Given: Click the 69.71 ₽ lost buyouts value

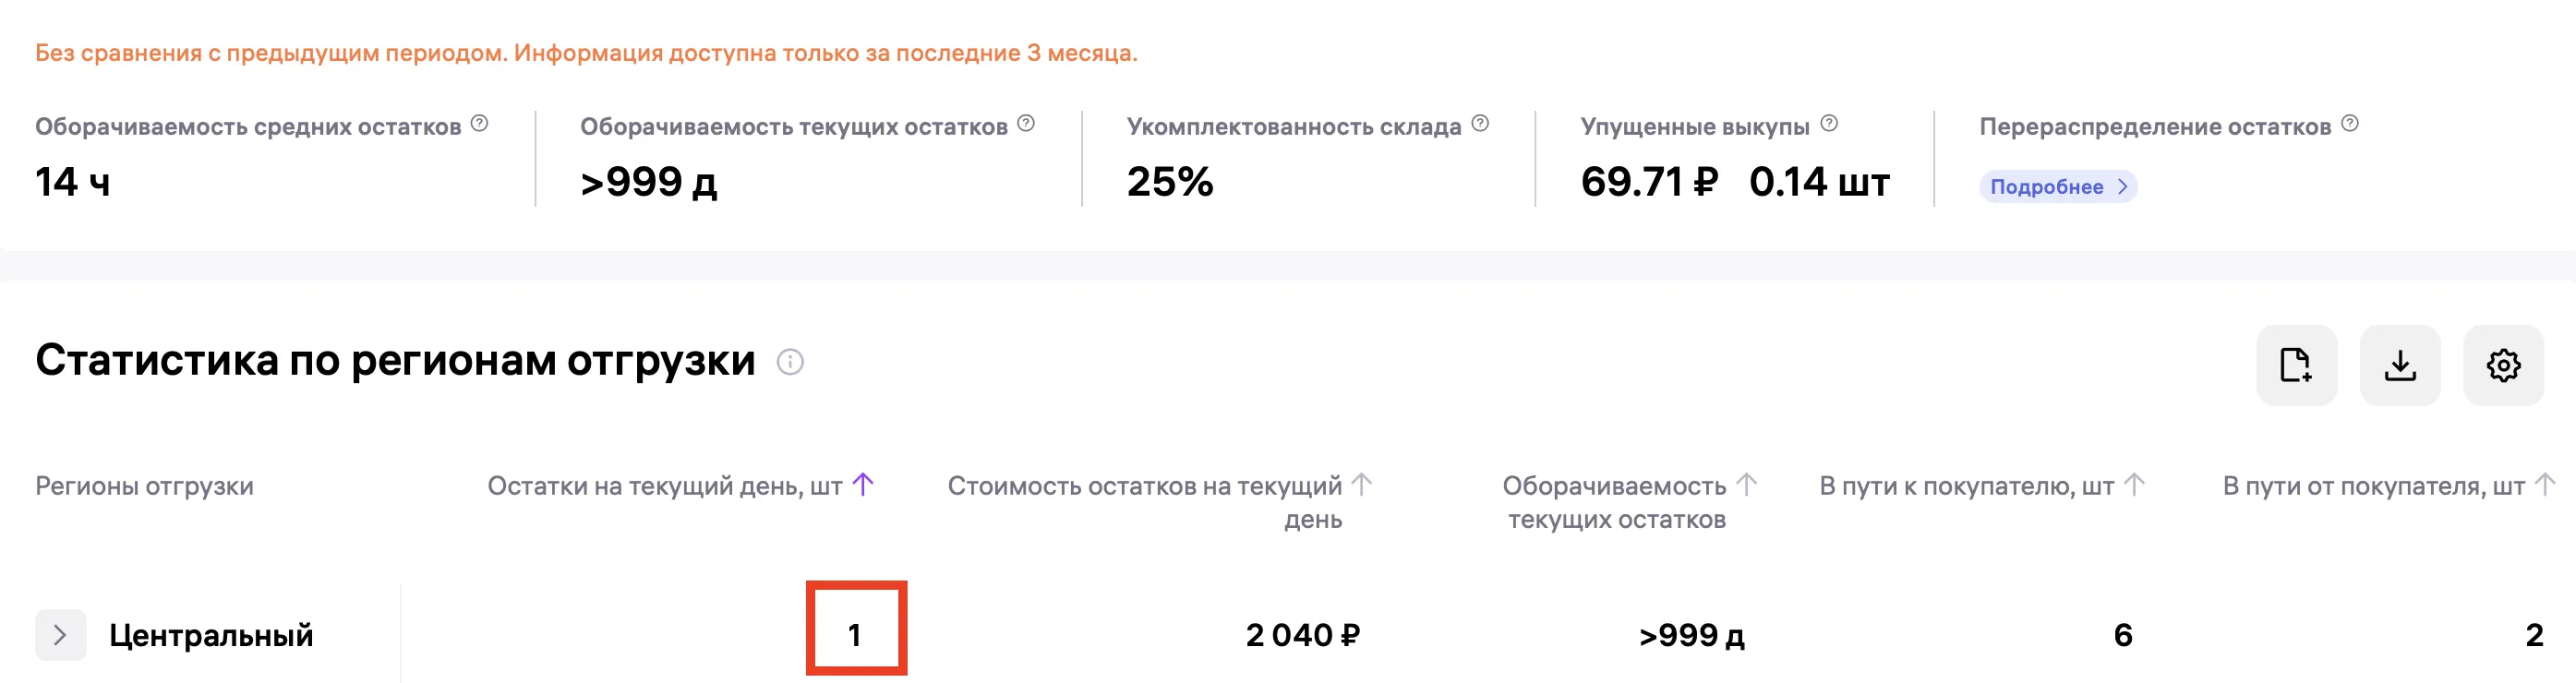Looking at the screenshot, I should click(1650, 184).
